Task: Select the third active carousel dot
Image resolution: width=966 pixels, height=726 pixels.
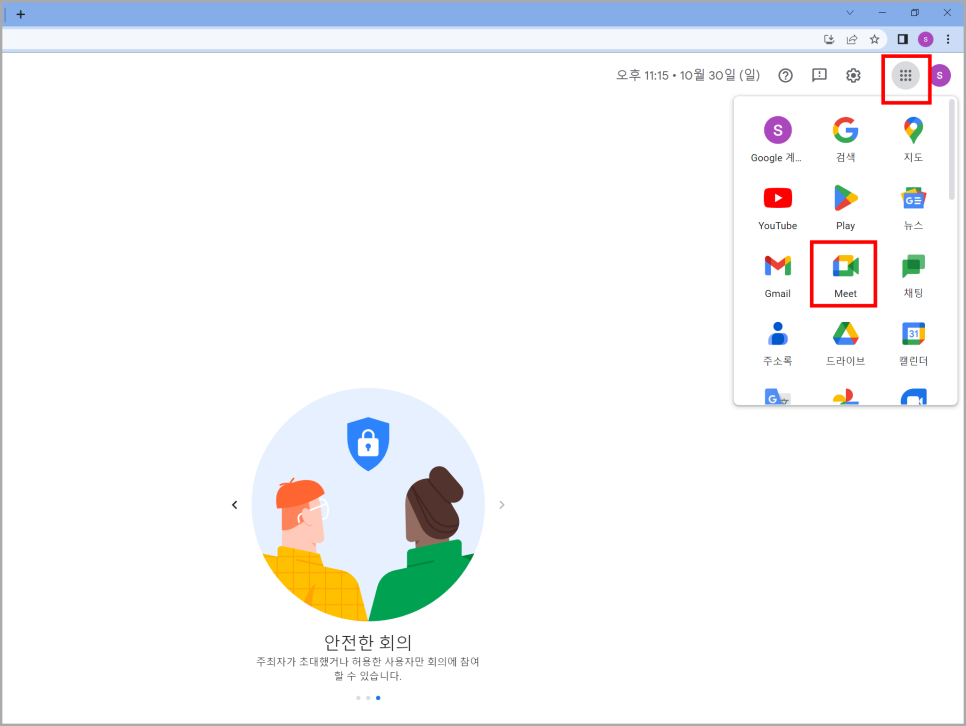Action: pos(378,698)
